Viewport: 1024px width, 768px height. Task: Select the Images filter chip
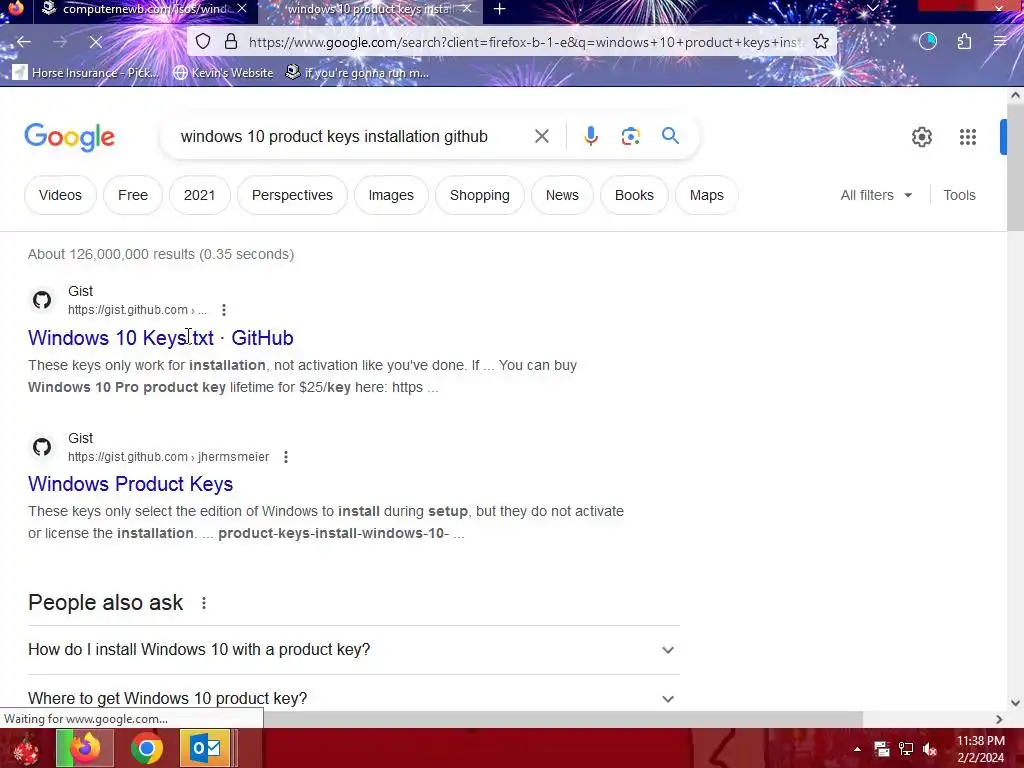click(x=391, y=195)
